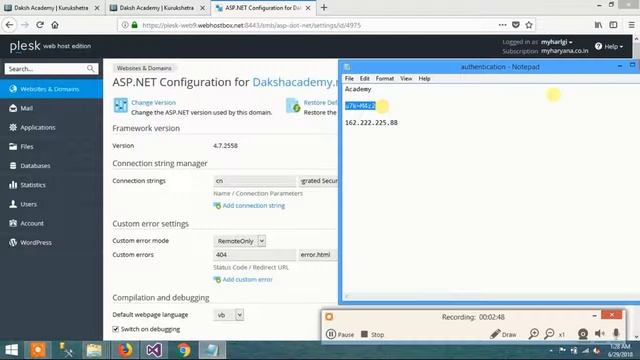
Task: Zoom in with recorder magnifier plus
Action: [x=533, y=334]
